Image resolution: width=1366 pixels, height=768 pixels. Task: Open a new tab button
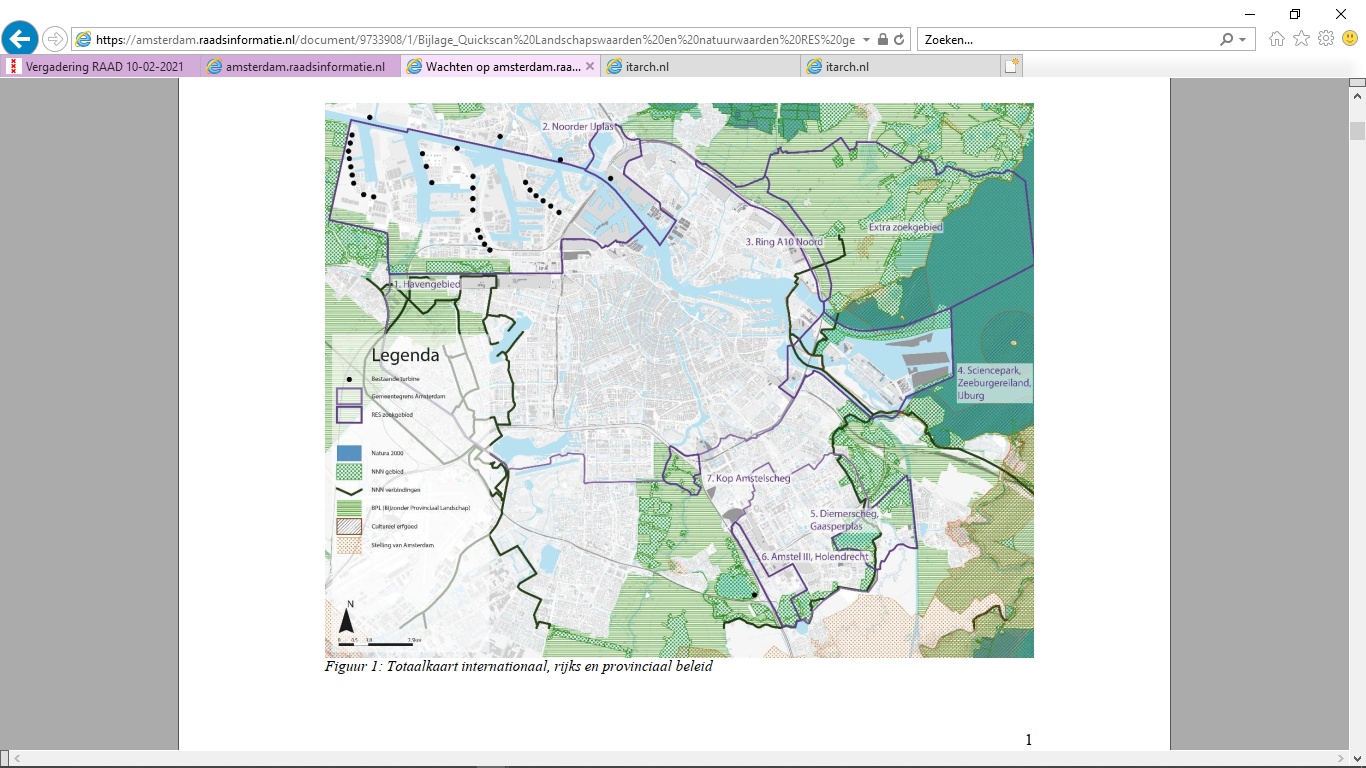pyautogui.click(x=1012, y=67)
